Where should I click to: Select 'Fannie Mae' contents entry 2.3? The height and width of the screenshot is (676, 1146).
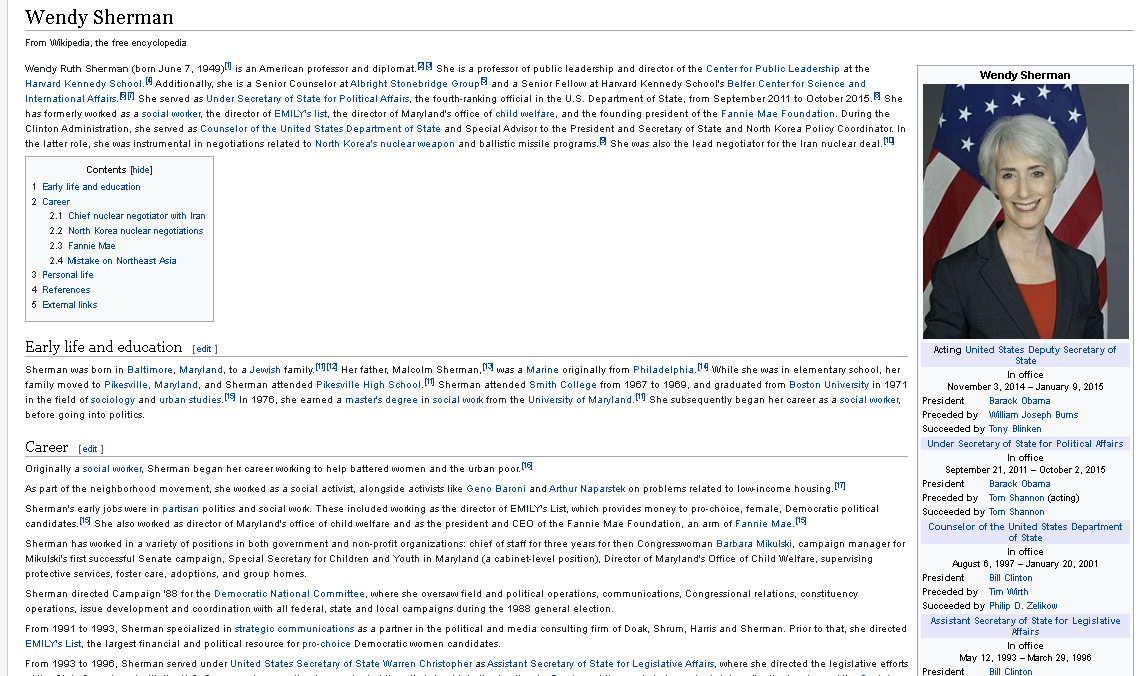[x=92, y=246]
